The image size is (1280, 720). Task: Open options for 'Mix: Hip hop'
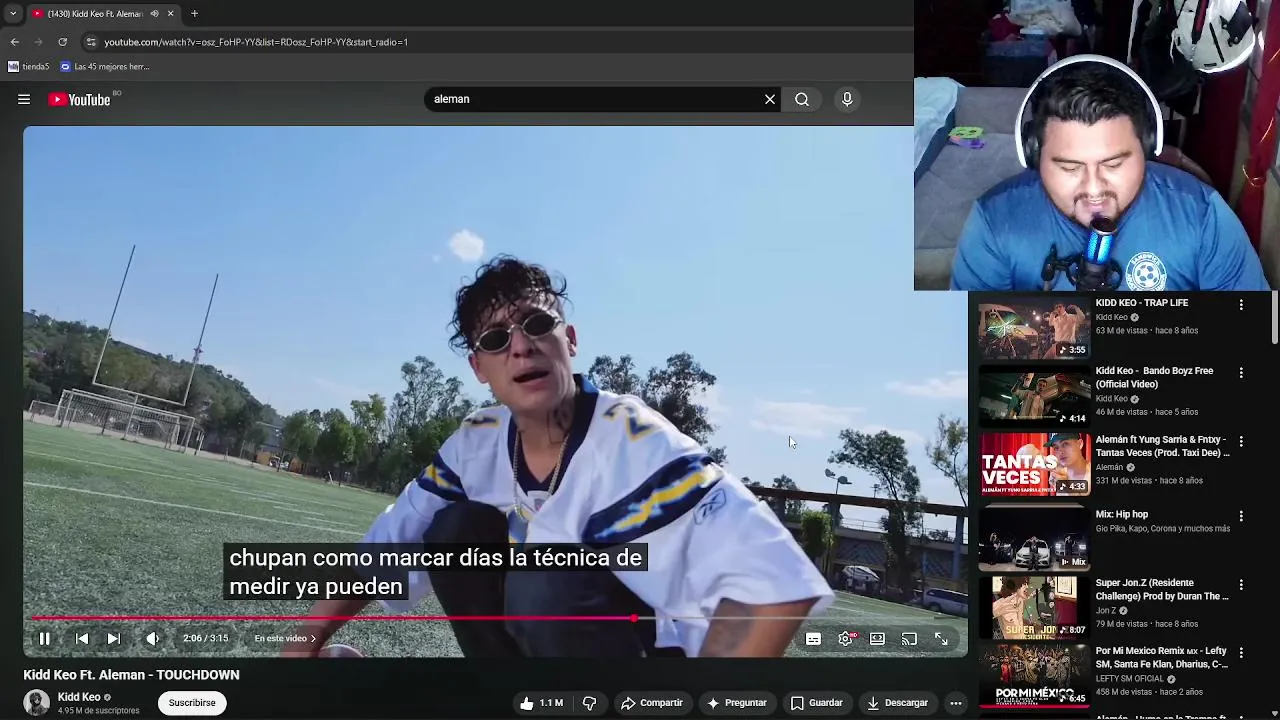[1241, 516]
